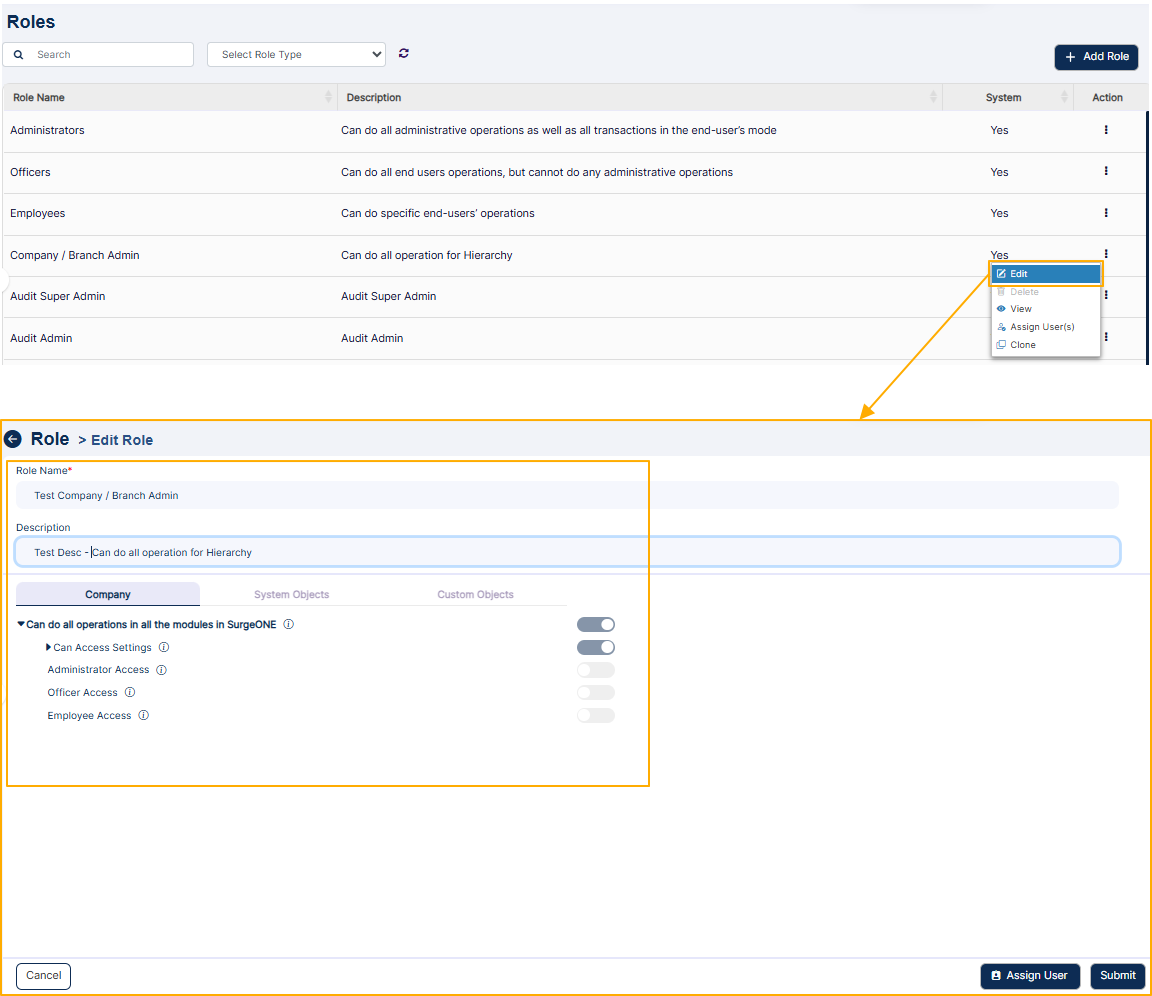Disable the Can Access Settings toggle
Viewport: 1152px width, 996px height.
tap(596, 647)
